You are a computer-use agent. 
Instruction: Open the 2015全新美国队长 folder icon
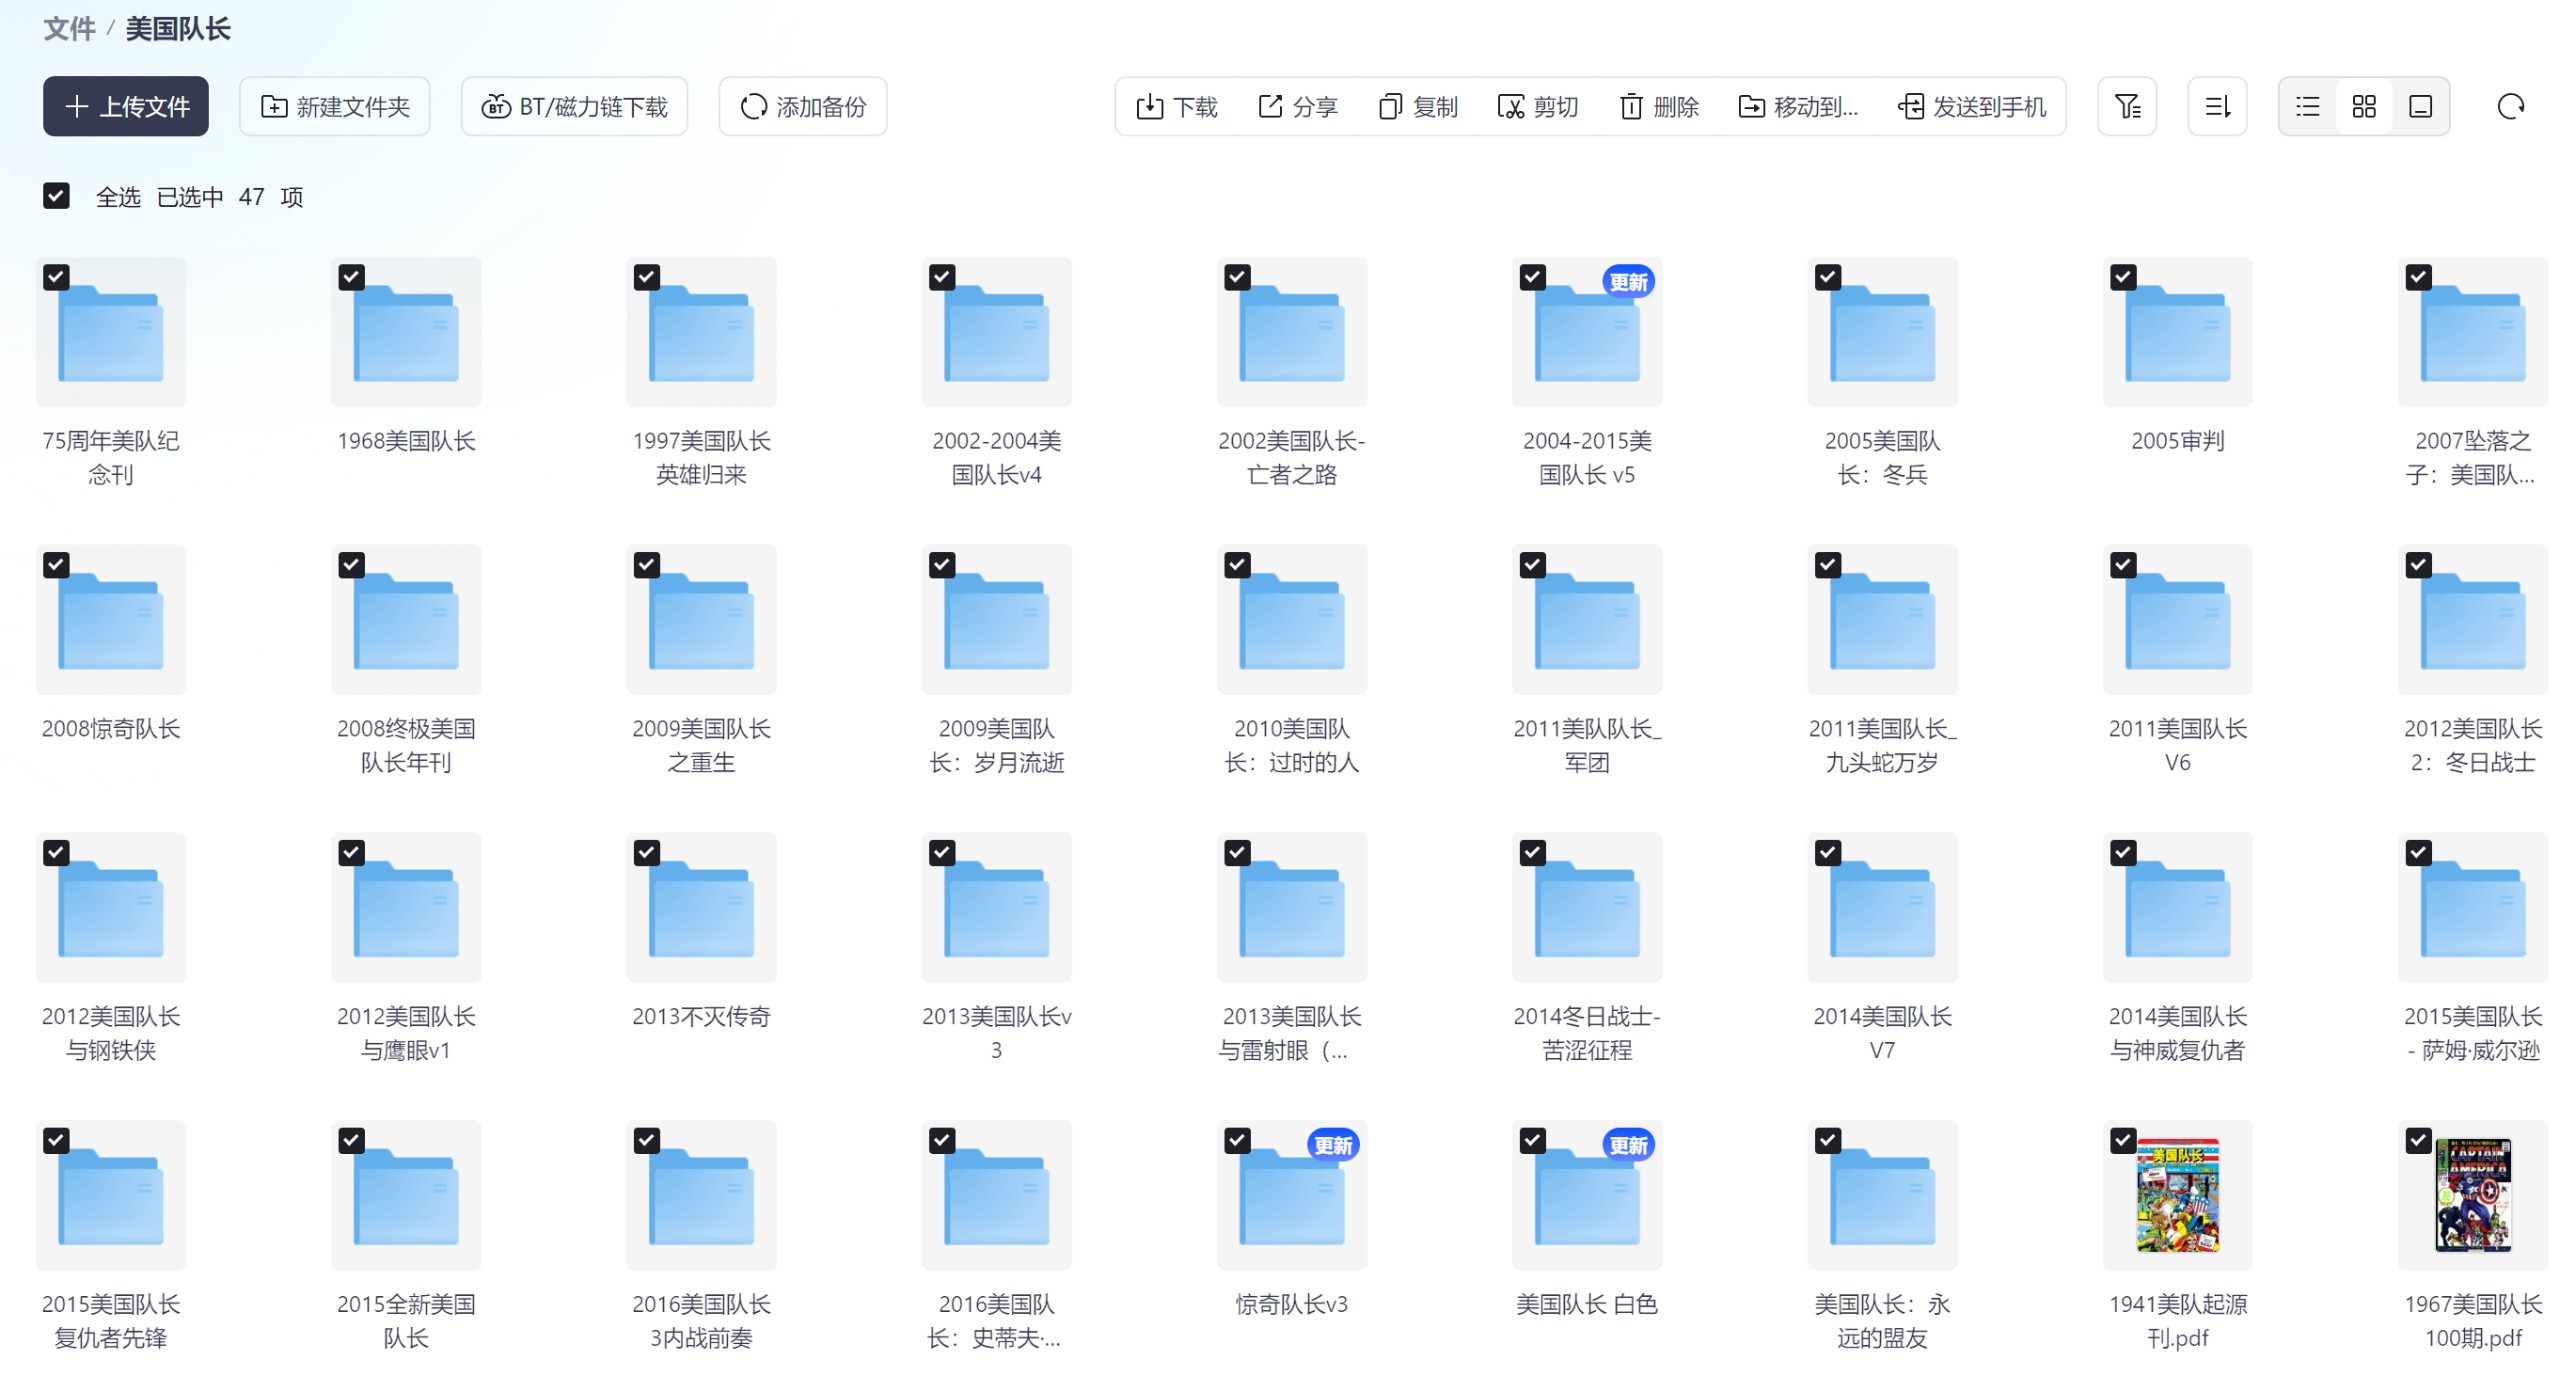click(x=406, y=1195)
